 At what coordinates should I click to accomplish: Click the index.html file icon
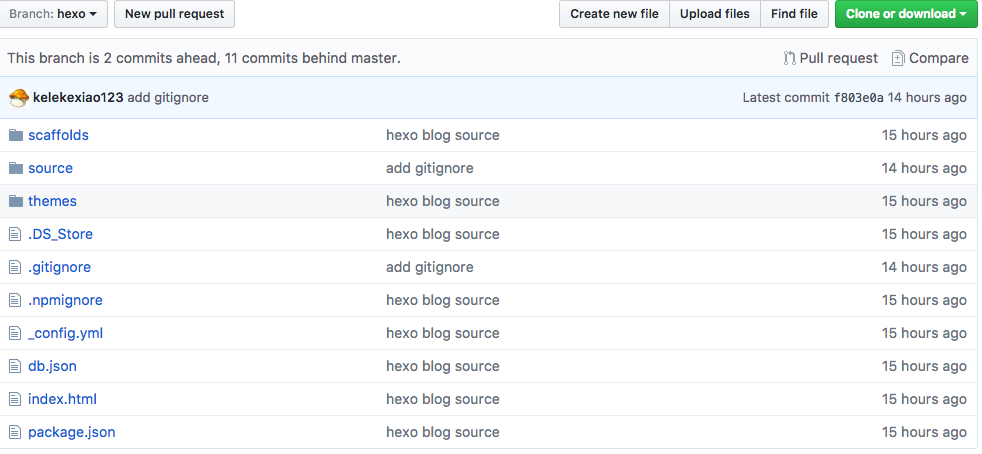[15, 400]
